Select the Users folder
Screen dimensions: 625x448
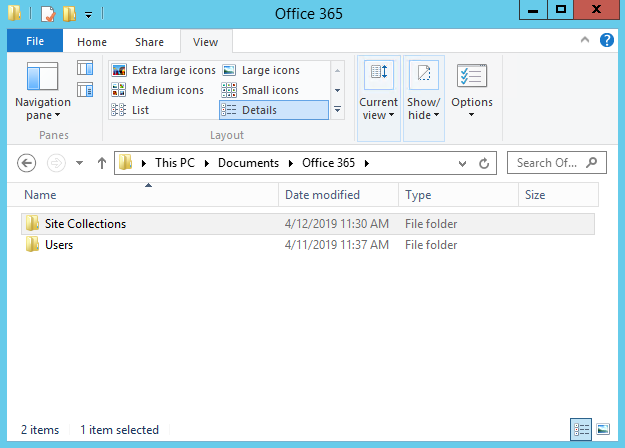tap(308, 245)
